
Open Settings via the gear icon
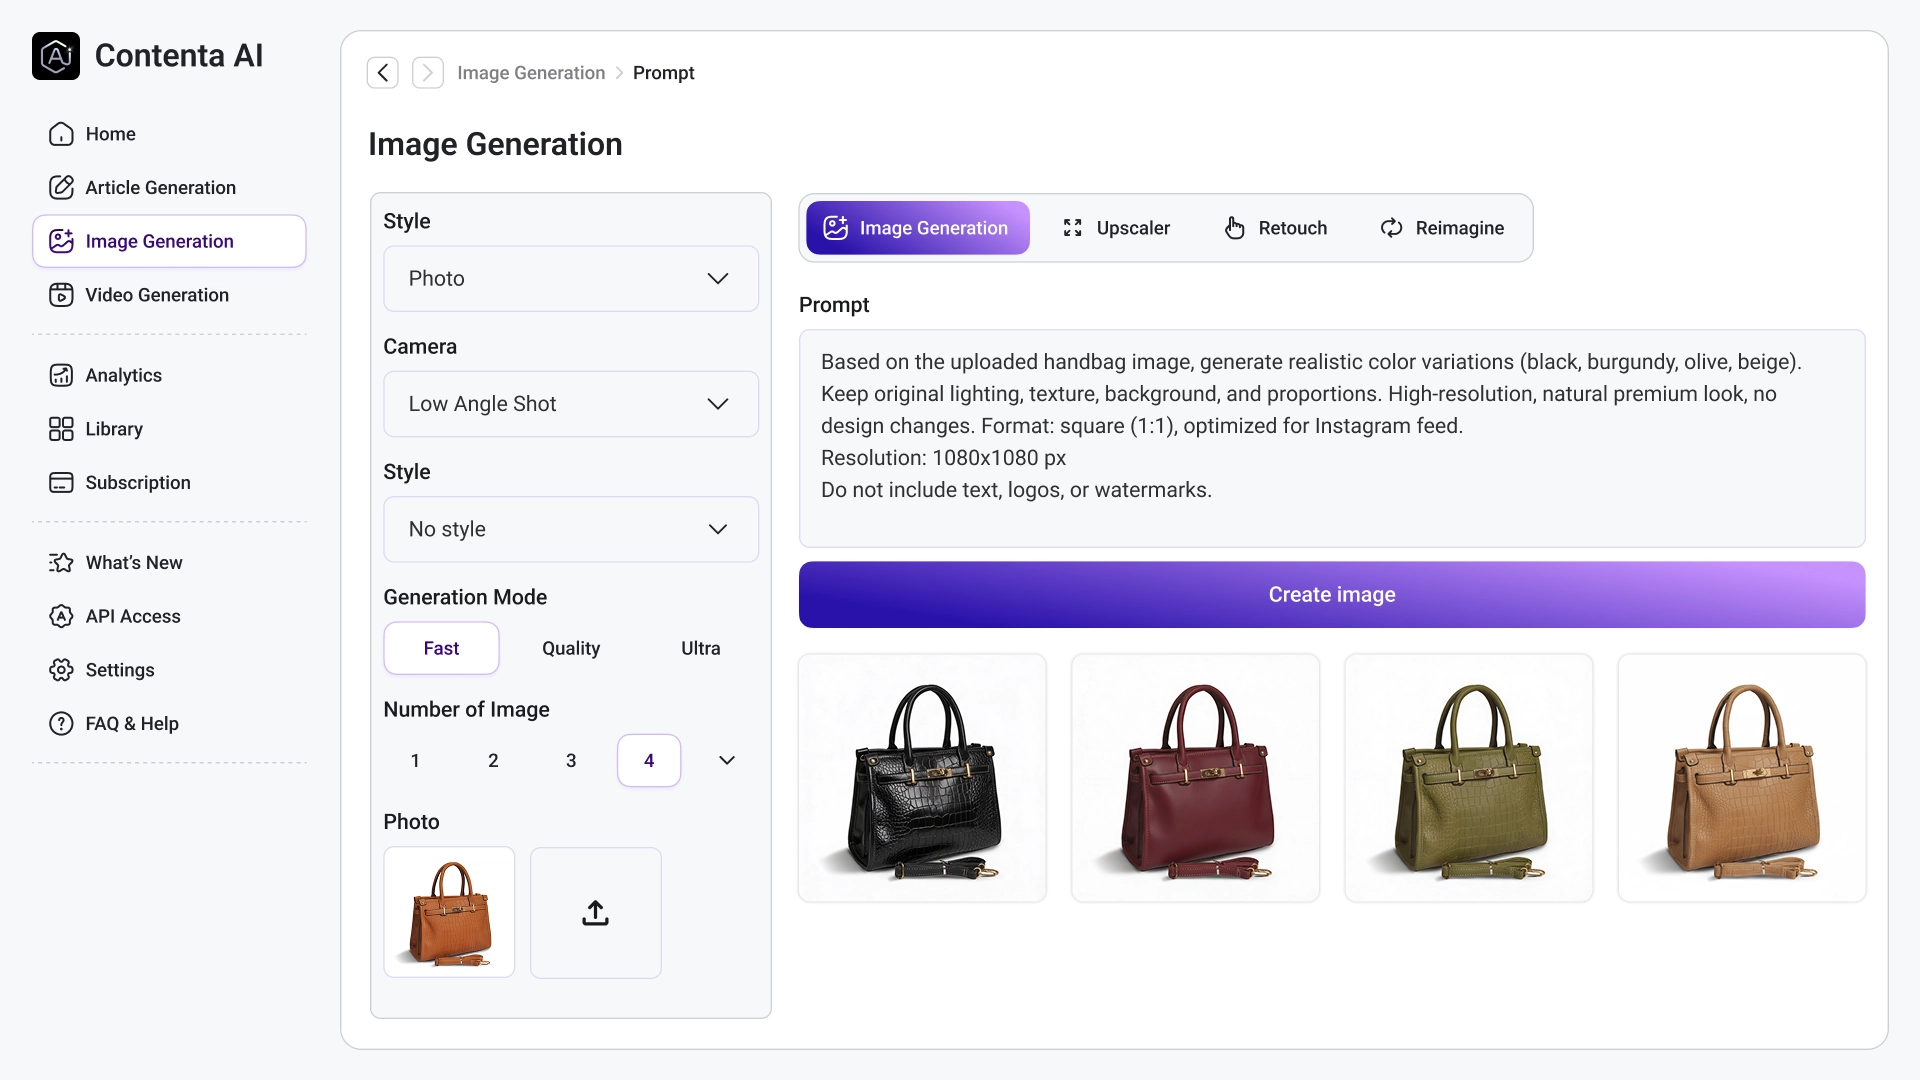61,670
